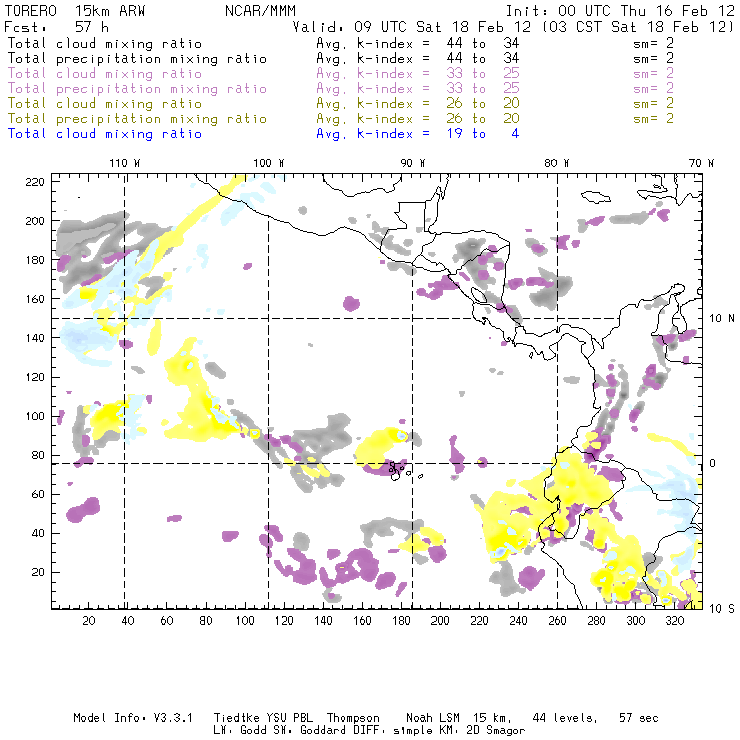Select the 'Fcst: 57 h' forecast label

point(57,27)
